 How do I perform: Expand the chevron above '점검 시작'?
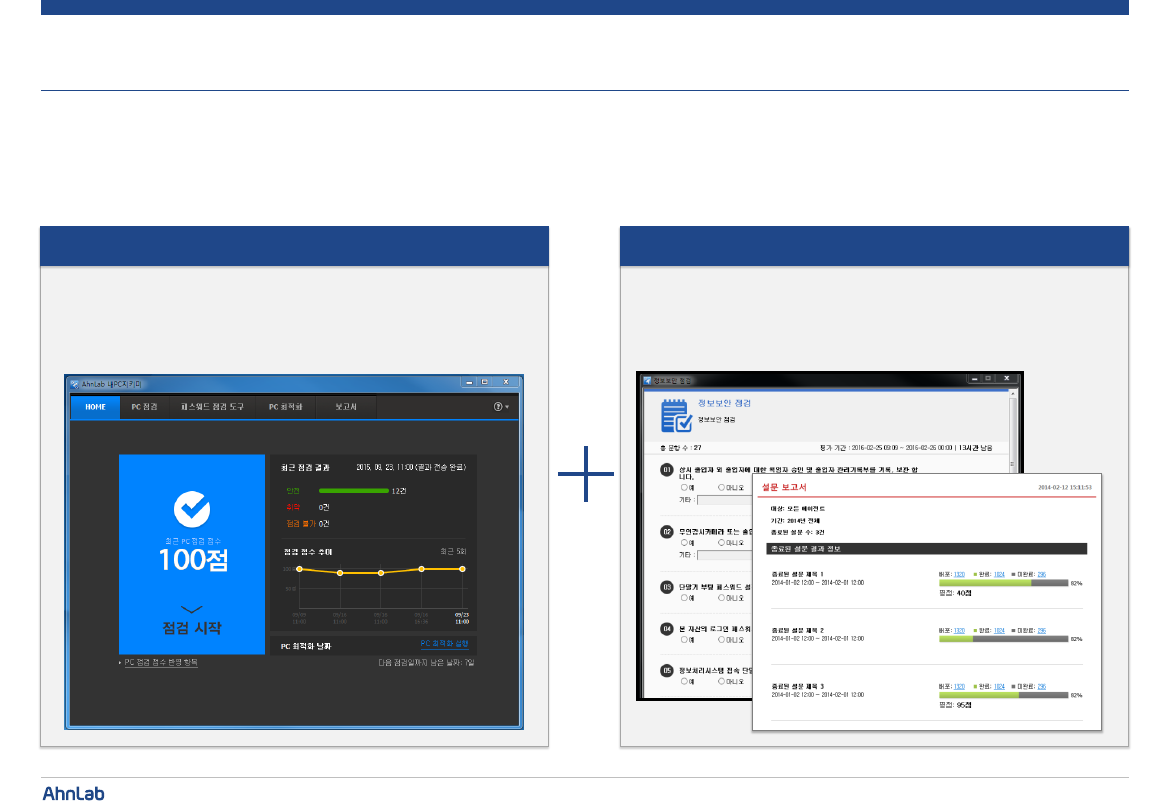tap(192, 608)
